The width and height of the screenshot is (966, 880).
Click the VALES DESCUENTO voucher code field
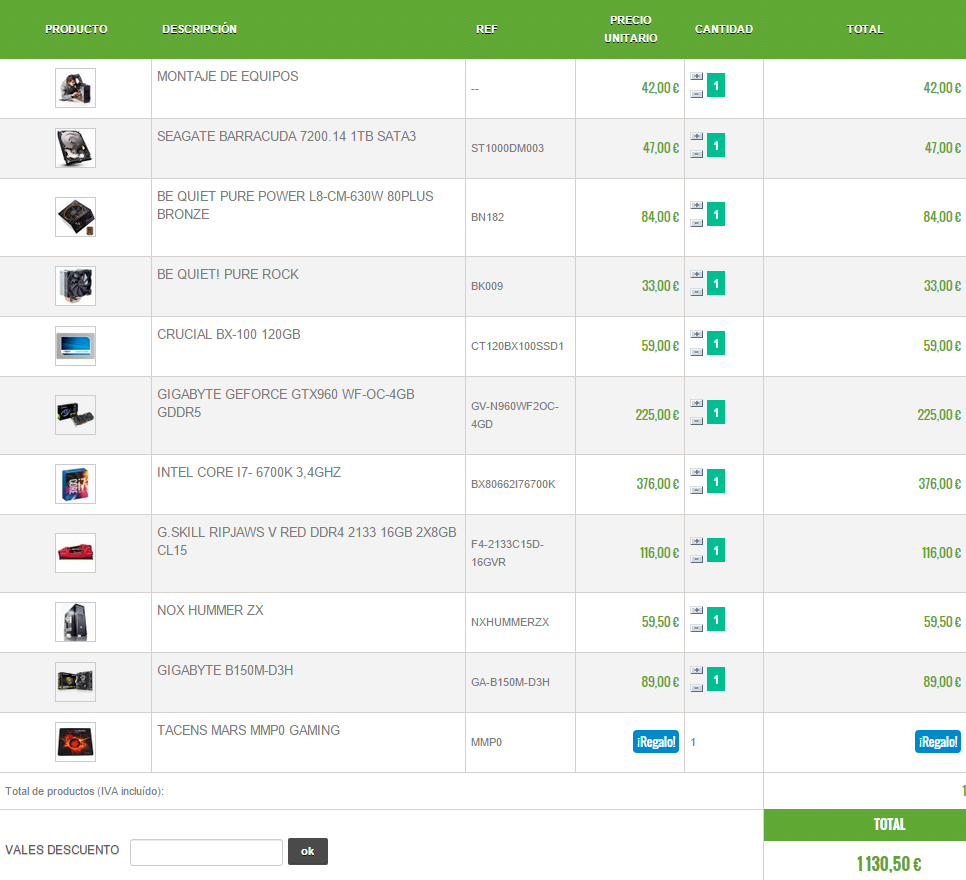(206, 852)
